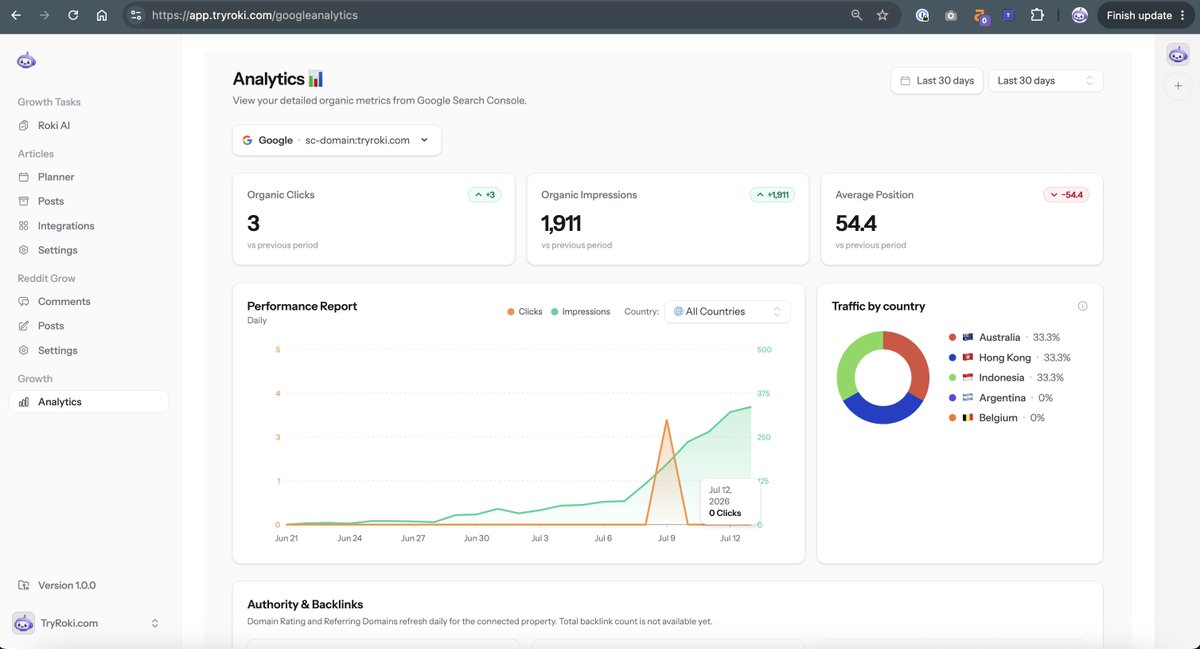
Task: Open the Last 30 days date range picker
Action: [x=937, y=80]
